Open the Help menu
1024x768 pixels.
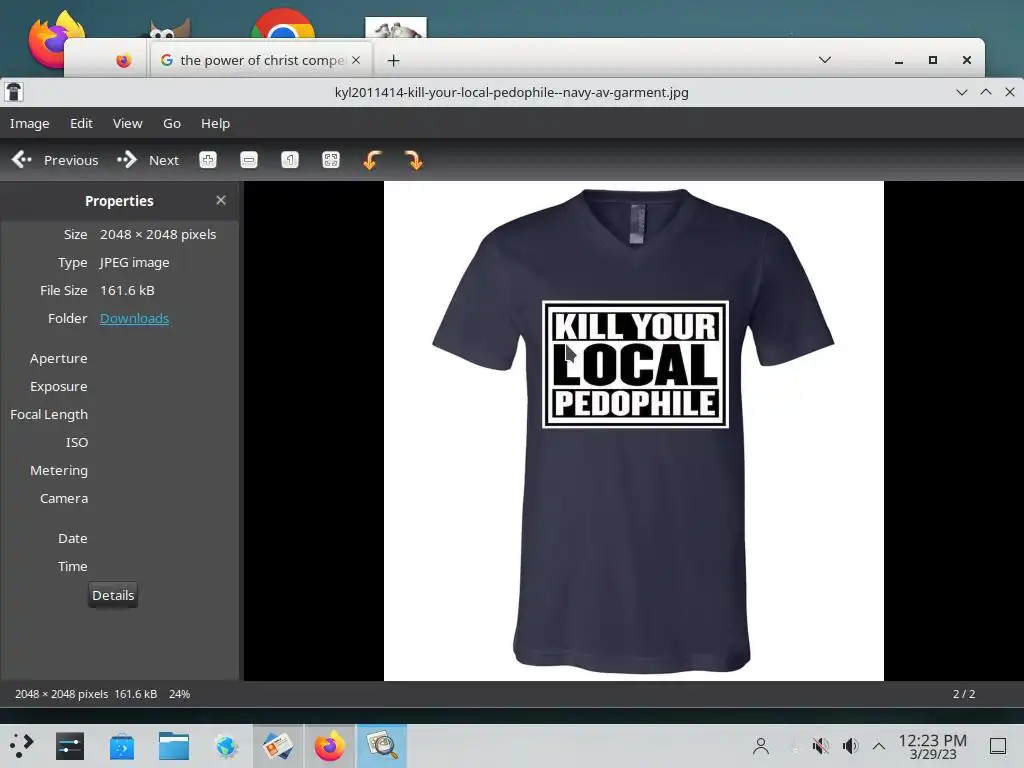coord(216,123)
